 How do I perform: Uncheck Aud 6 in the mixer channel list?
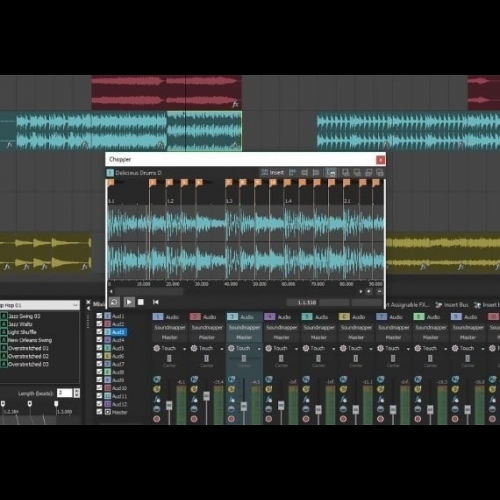[x=99, y=356]
